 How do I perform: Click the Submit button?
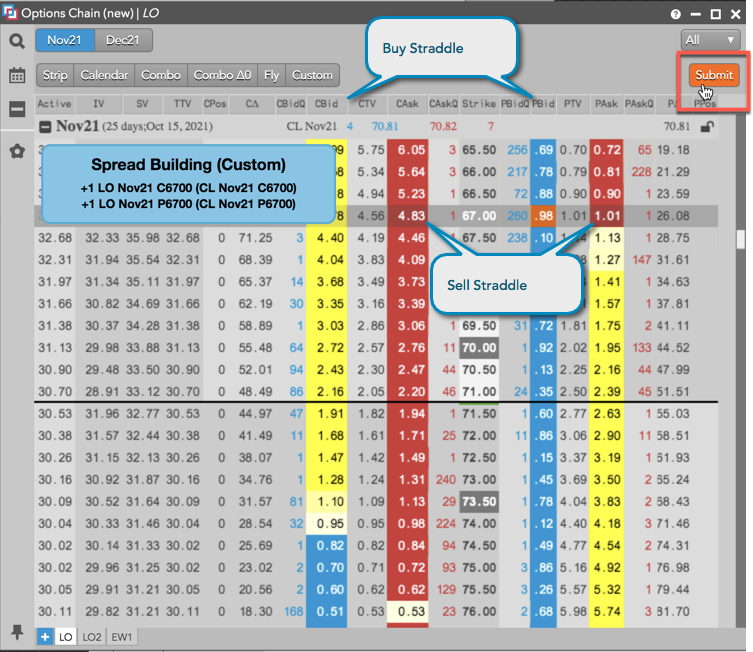714,76
